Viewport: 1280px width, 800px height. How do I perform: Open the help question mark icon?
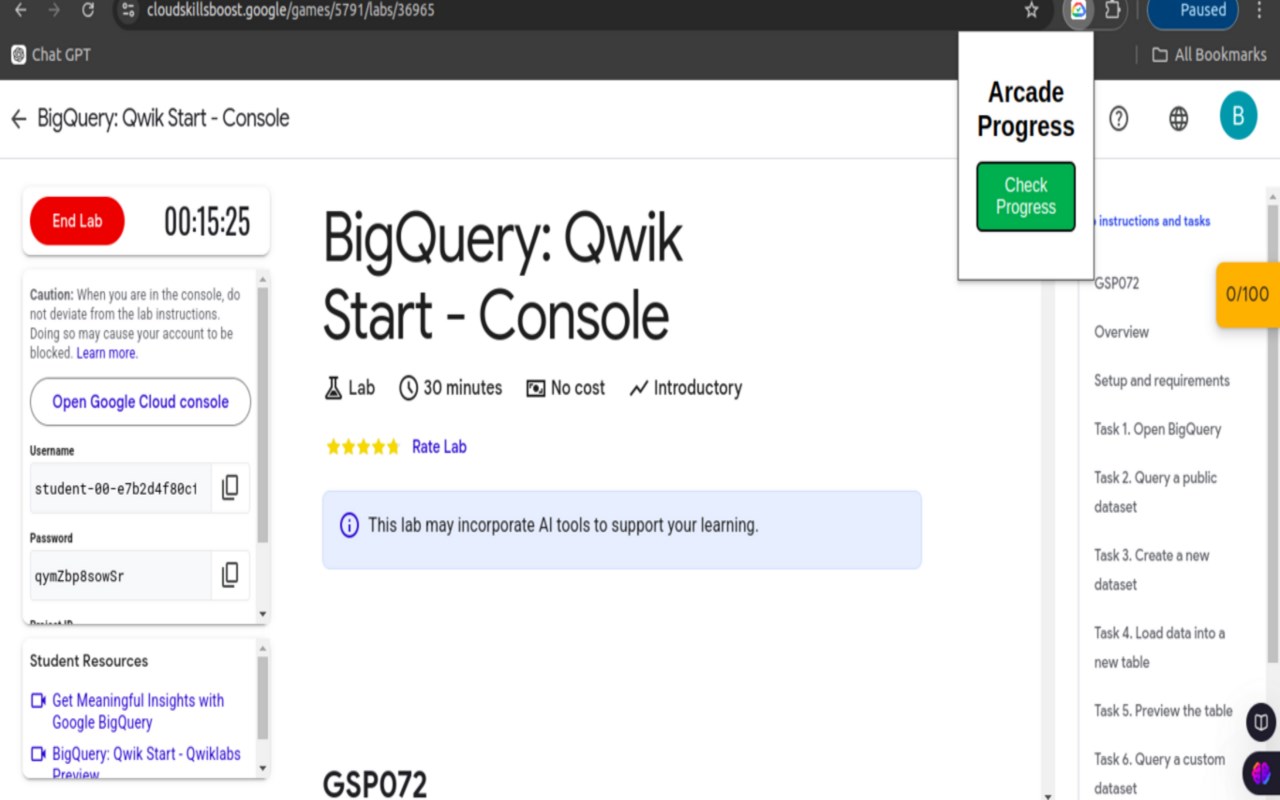tap(1119, 119)
